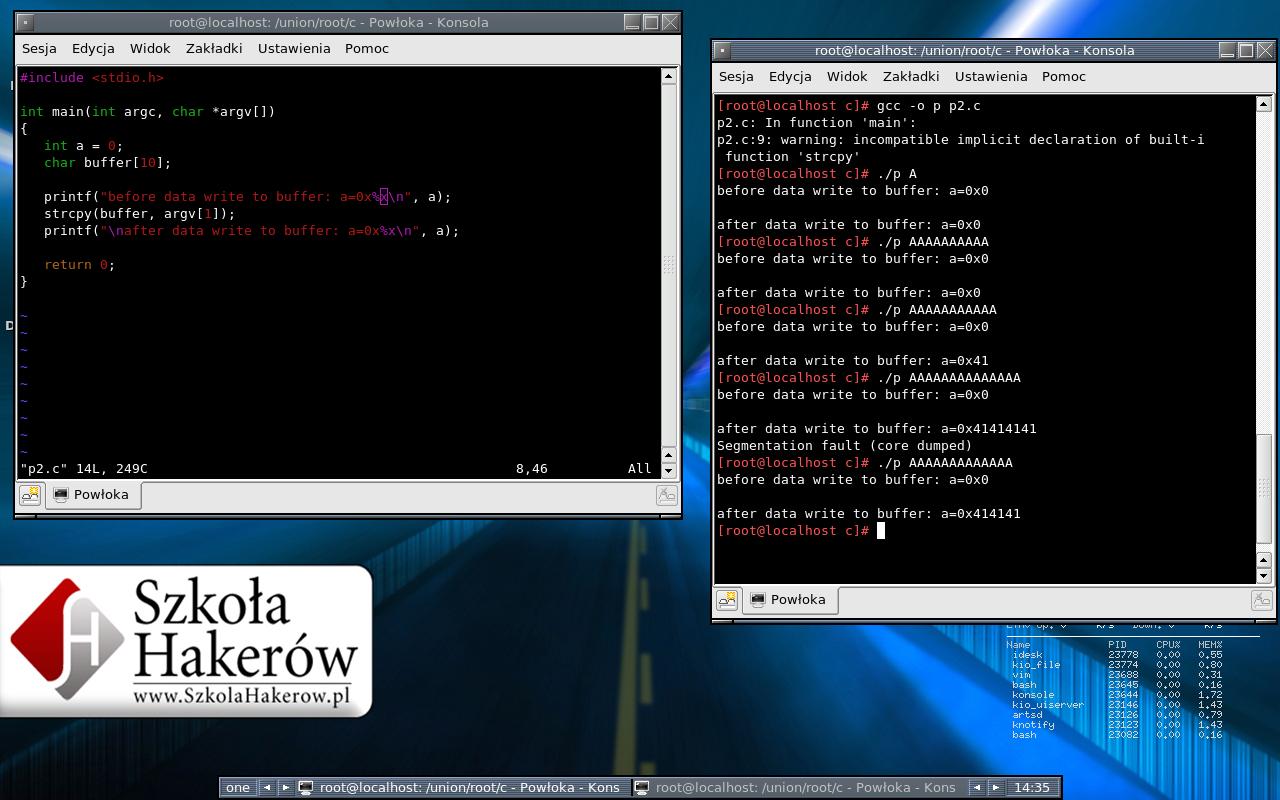Click lowest scroll-down arrow in right Konsola
Image resolution: width=1280 pixels, height=800 pixels.
(1264, 576)
